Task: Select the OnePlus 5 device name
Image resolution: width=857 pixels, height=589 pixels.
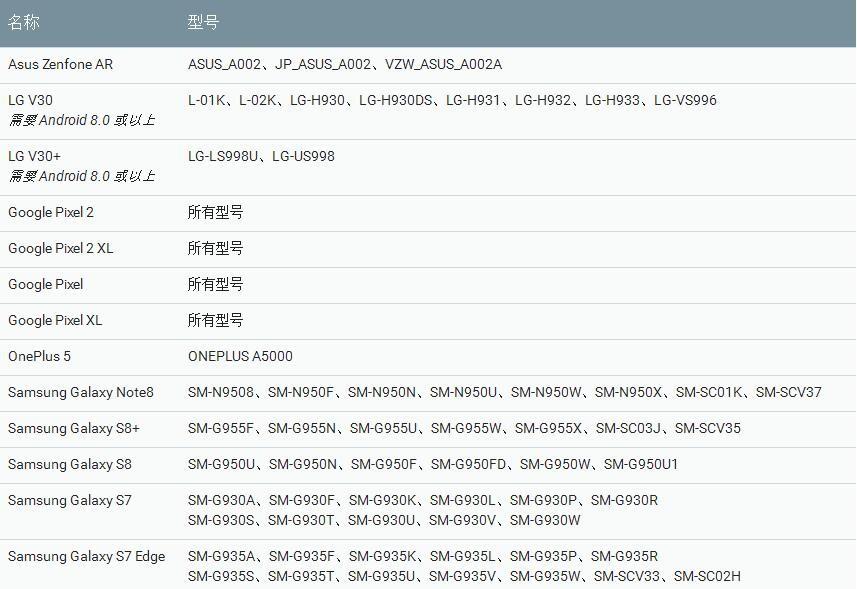Action: coord(37,356)
